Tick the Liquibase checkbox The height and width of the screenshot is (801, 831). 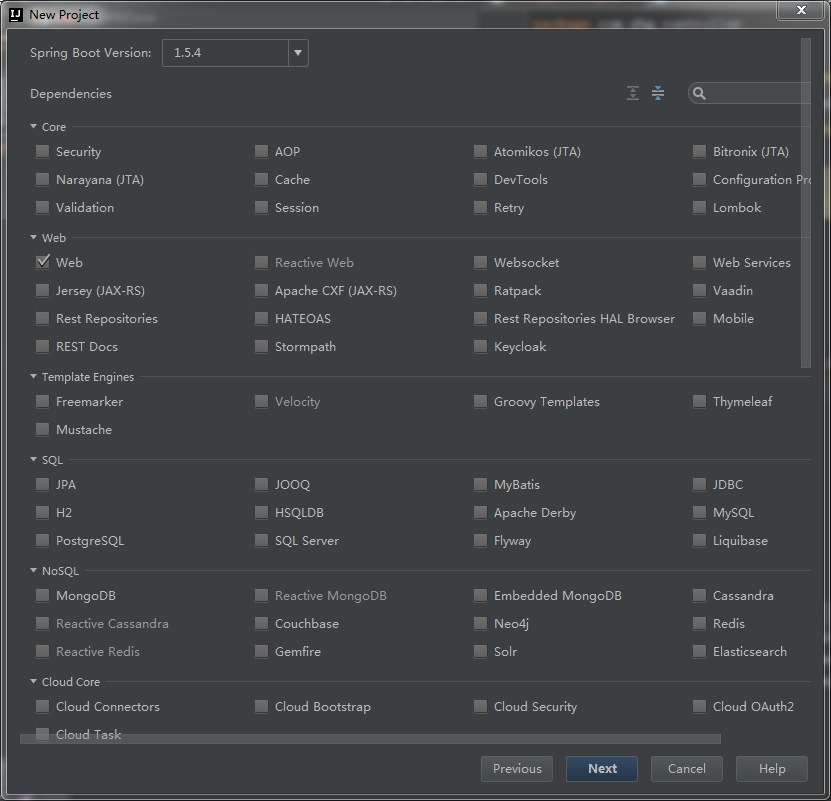(699, 541)
